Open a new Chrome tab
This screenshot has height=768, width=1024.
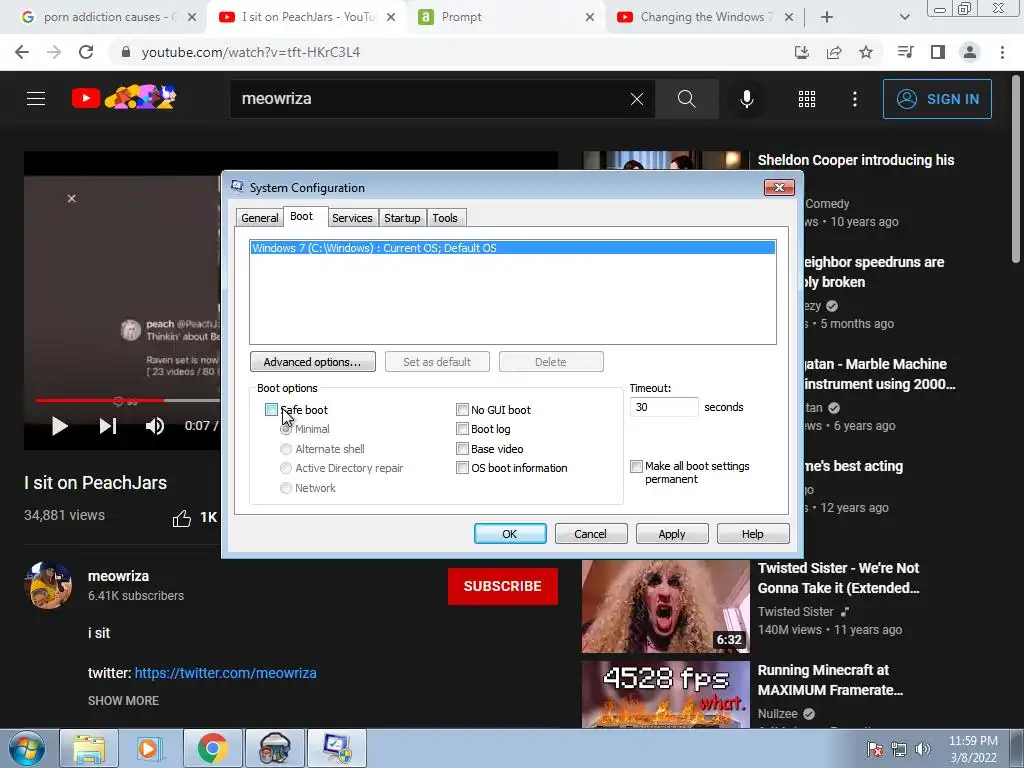tap(827, 17)
